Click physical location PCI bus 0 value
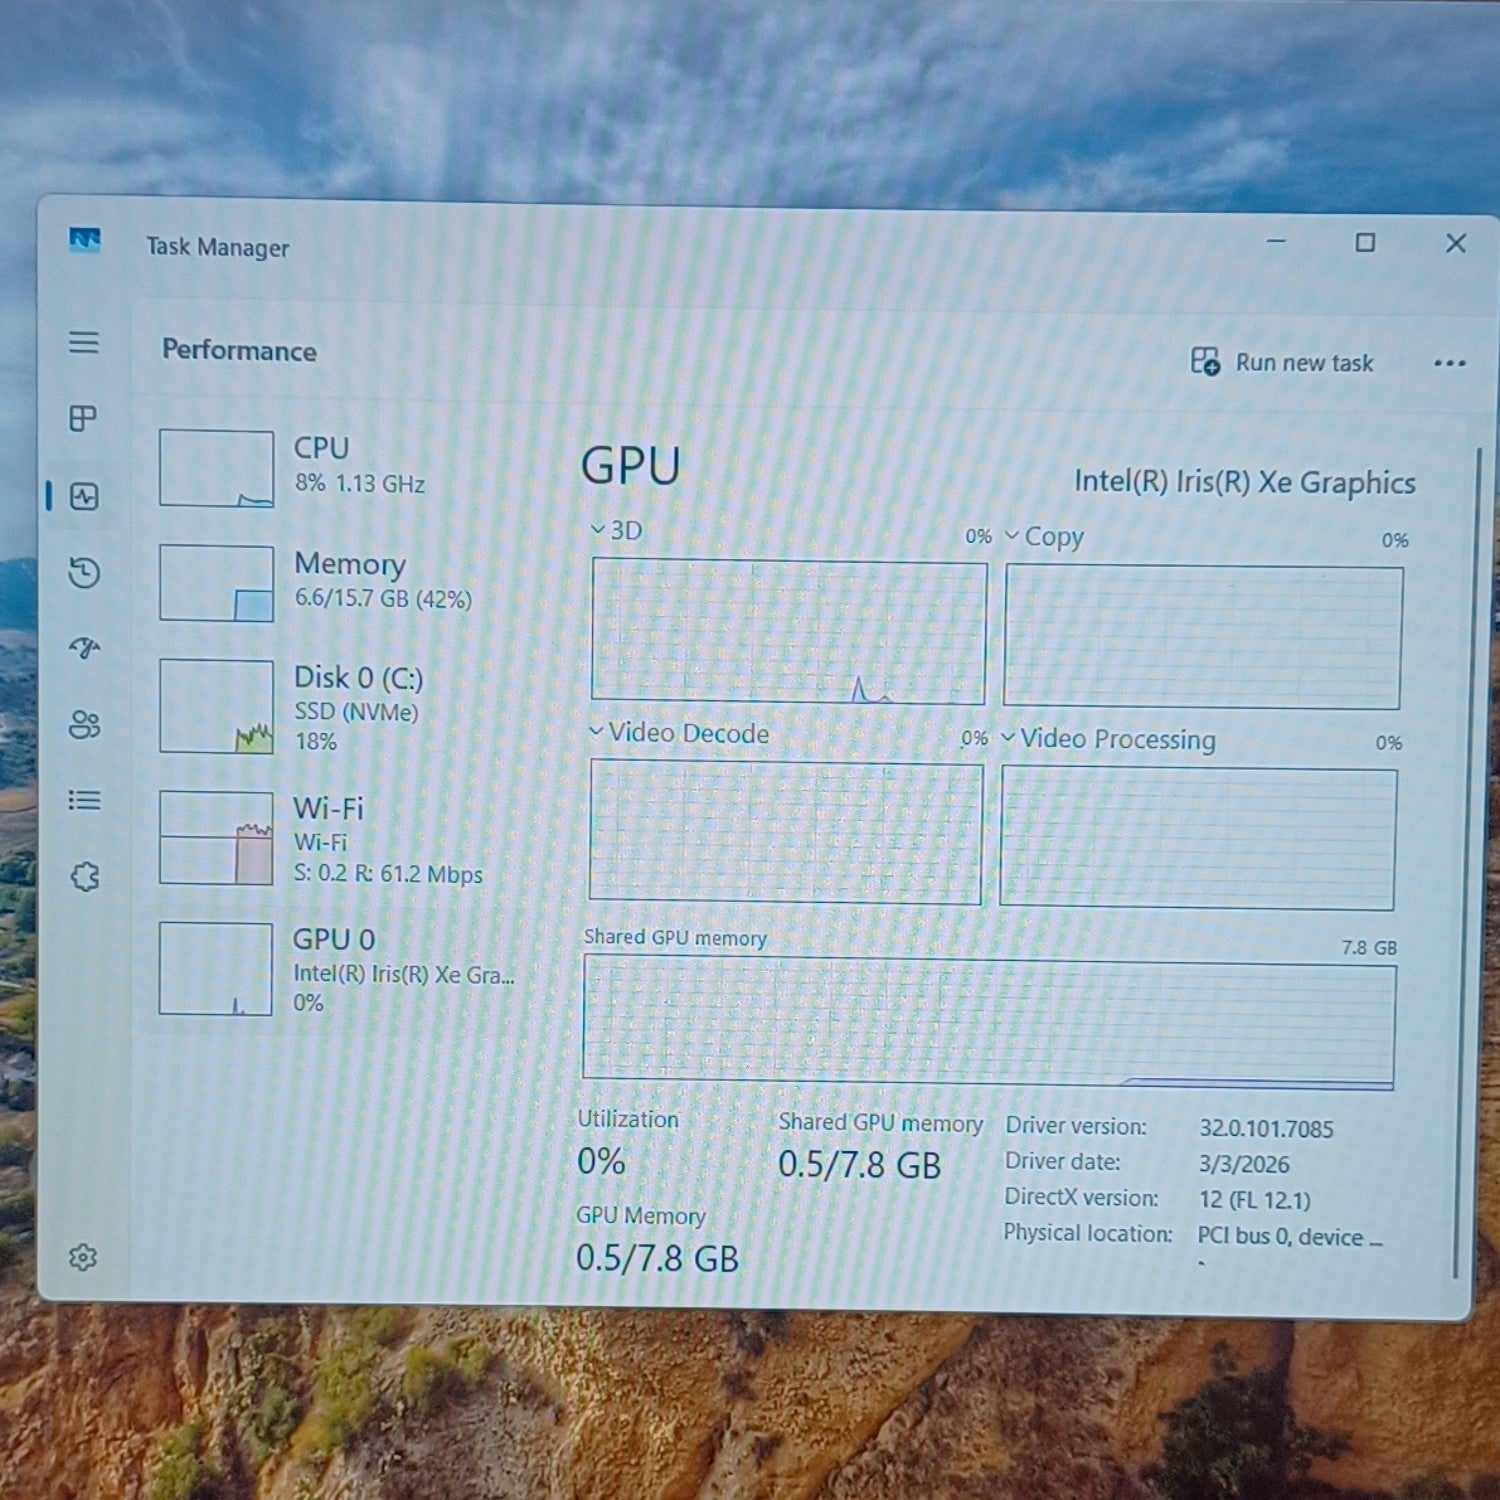Screen dimensions: 1500x1500 [1290, 1237]
